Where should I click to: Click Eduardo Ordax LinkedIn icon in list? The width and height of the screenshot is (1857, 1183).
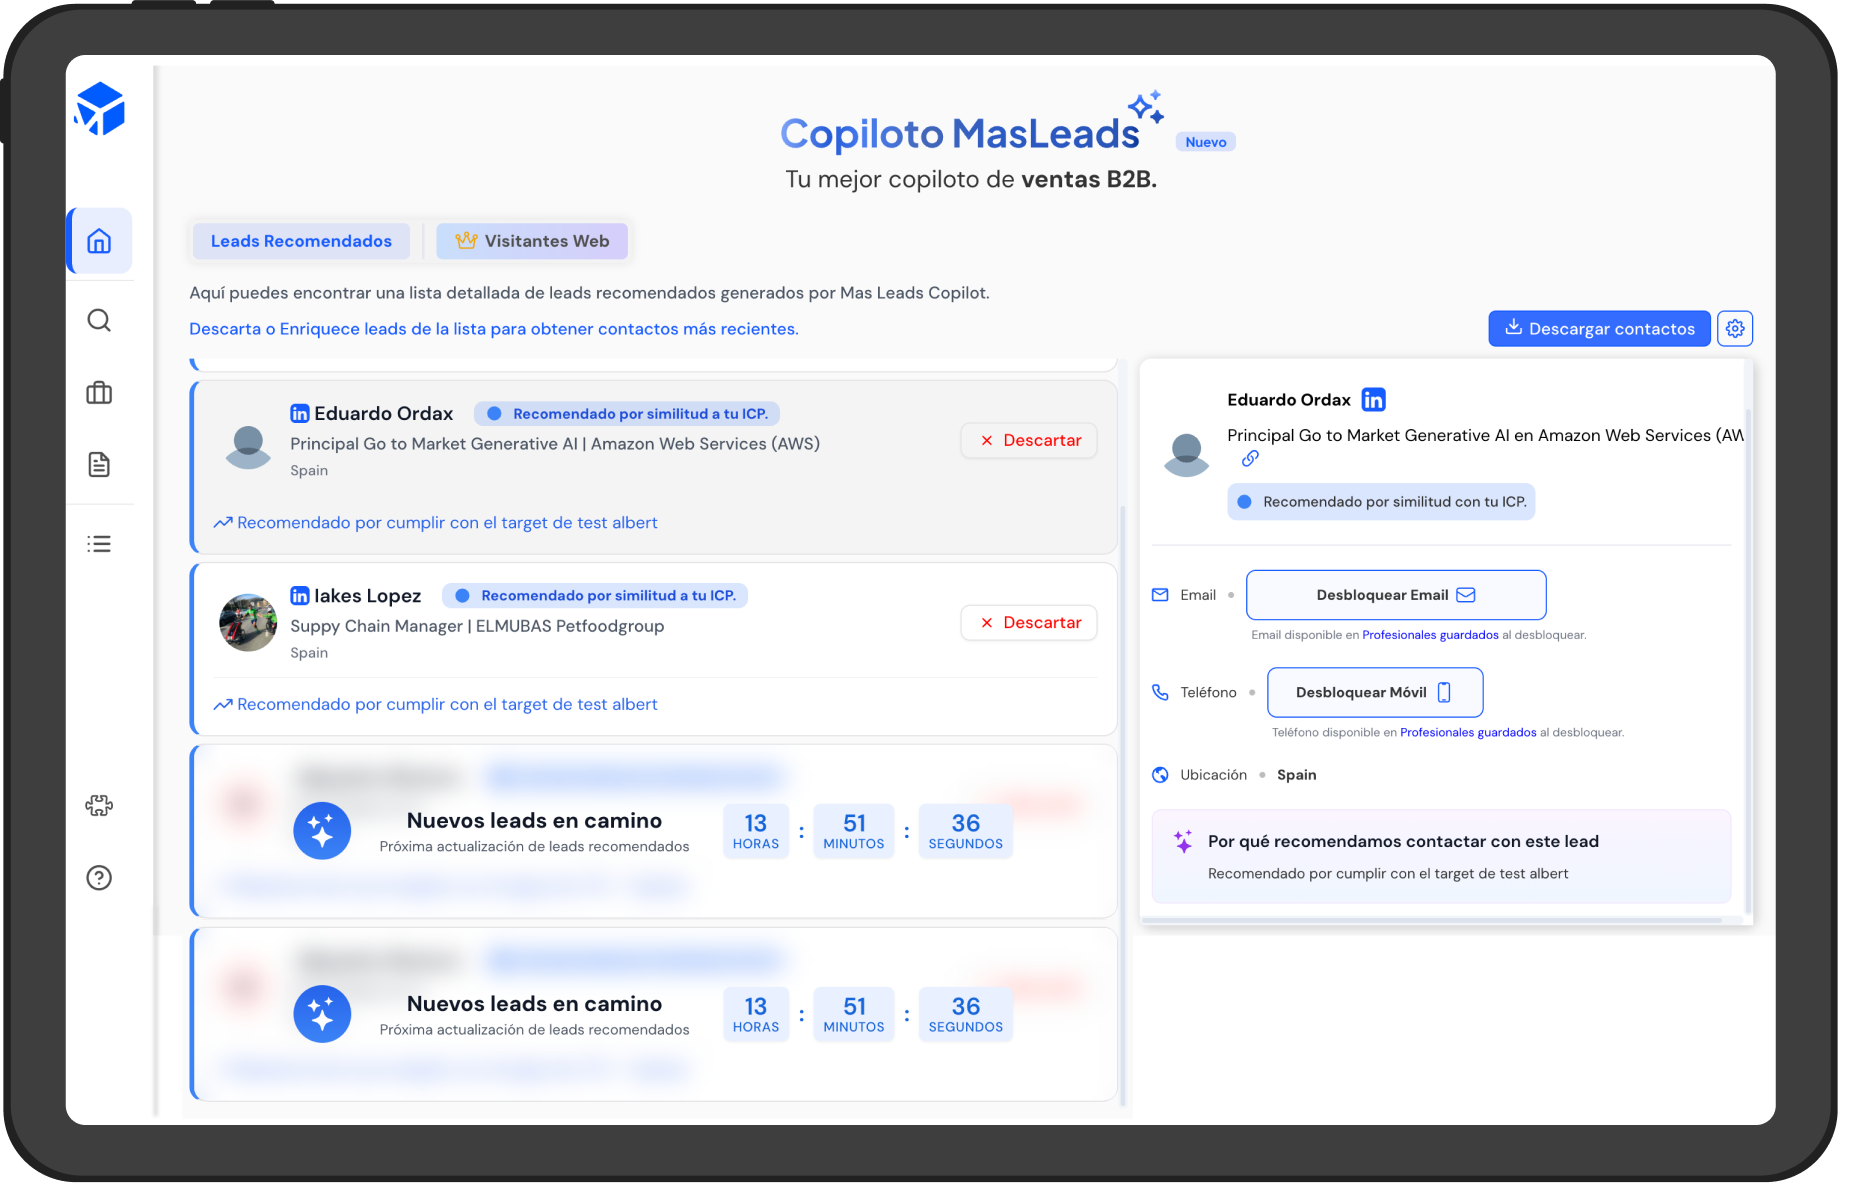pos(300,413)
